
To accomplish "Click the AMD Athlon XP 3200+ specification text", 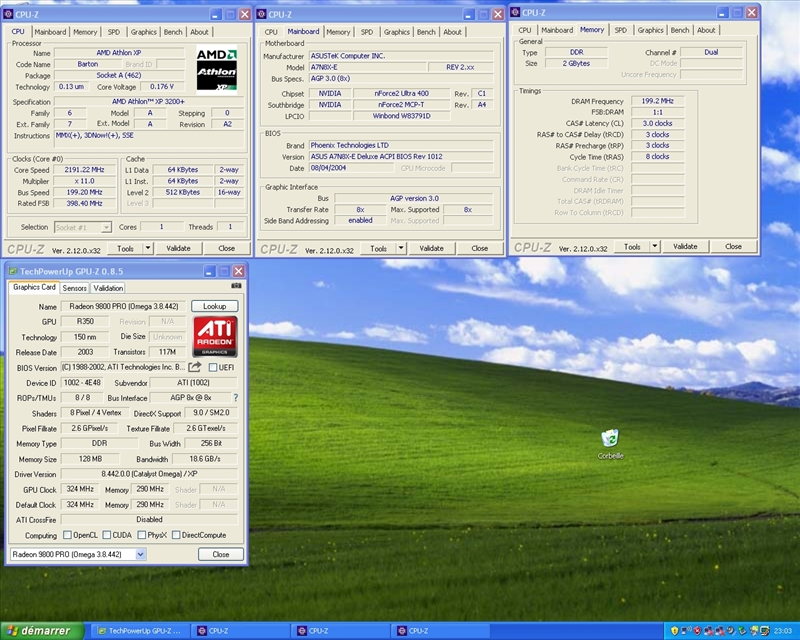I will click(x=148, y=102).
